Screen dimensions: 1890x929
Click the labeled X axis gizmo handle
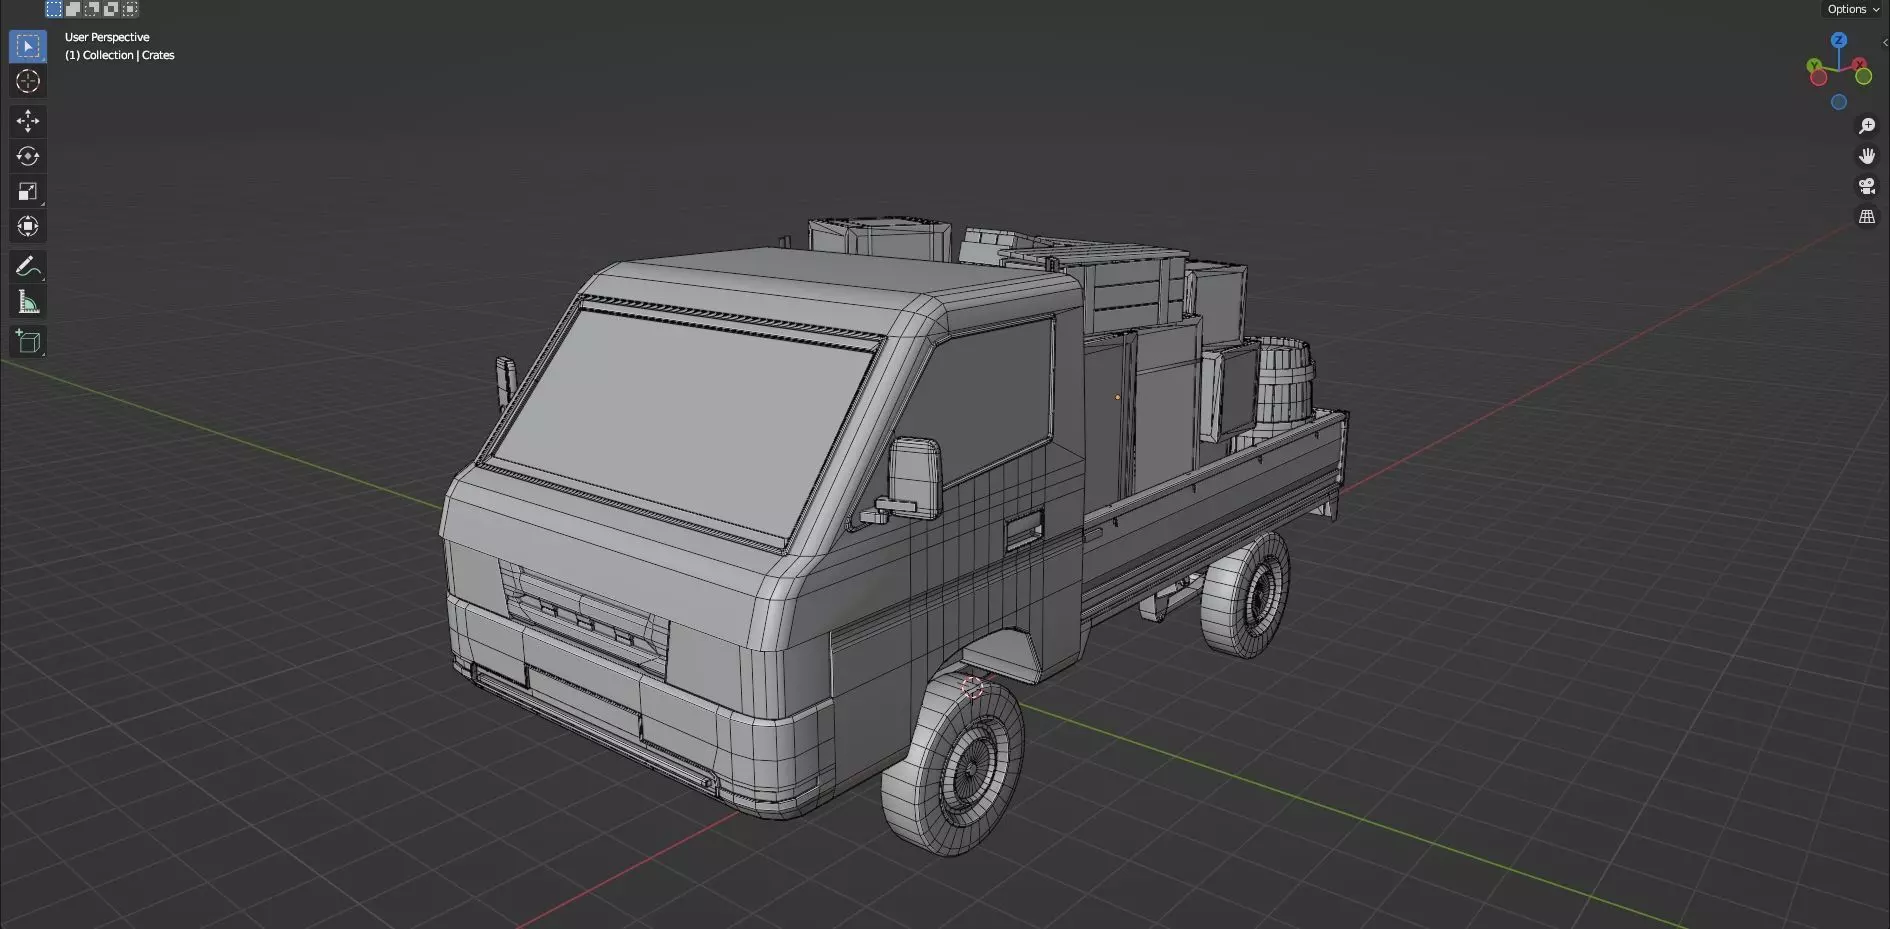coord(1860,64)
